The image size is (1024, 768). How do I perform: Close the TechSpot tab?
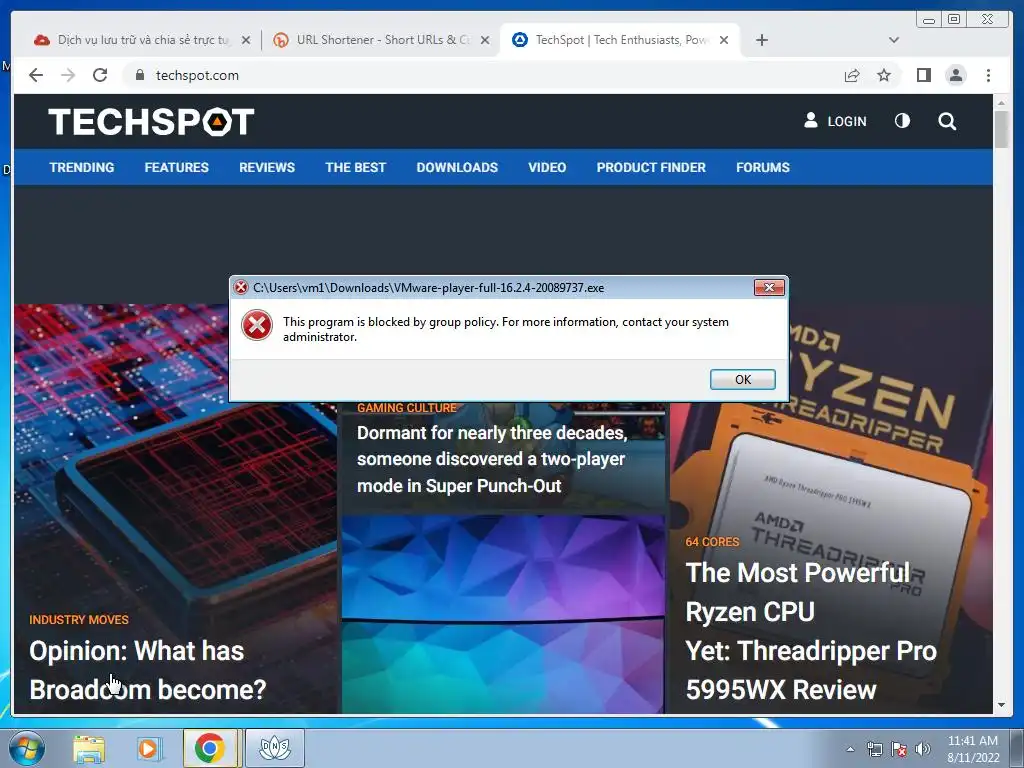click(724, 40)
